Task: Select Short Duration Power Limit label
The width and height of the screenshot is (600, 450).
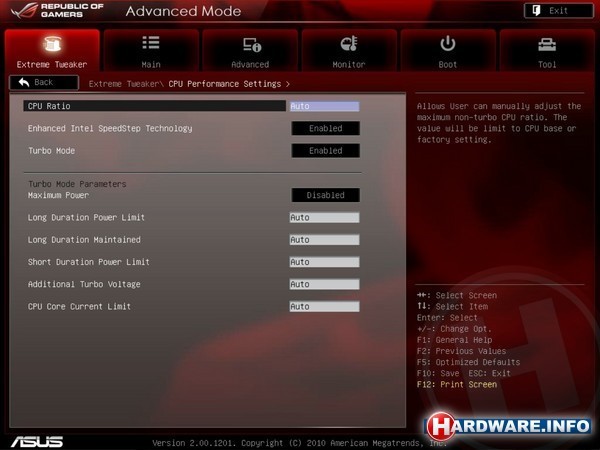Action: click(x=89, y=262)
